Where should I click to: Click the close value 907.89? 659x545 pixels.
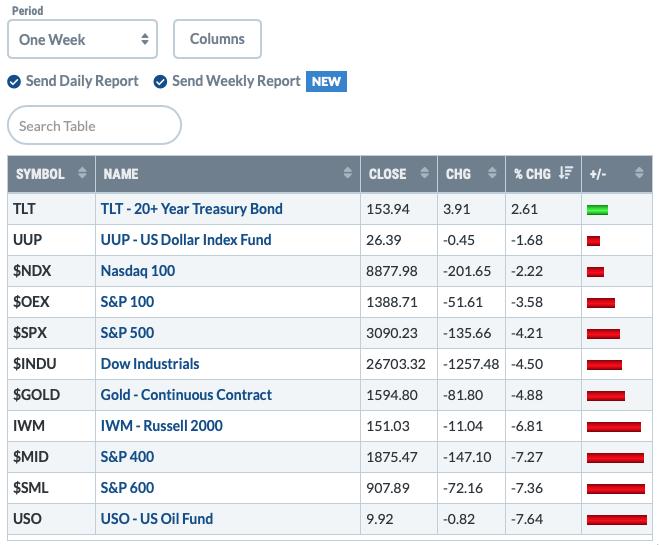[387, 489]
